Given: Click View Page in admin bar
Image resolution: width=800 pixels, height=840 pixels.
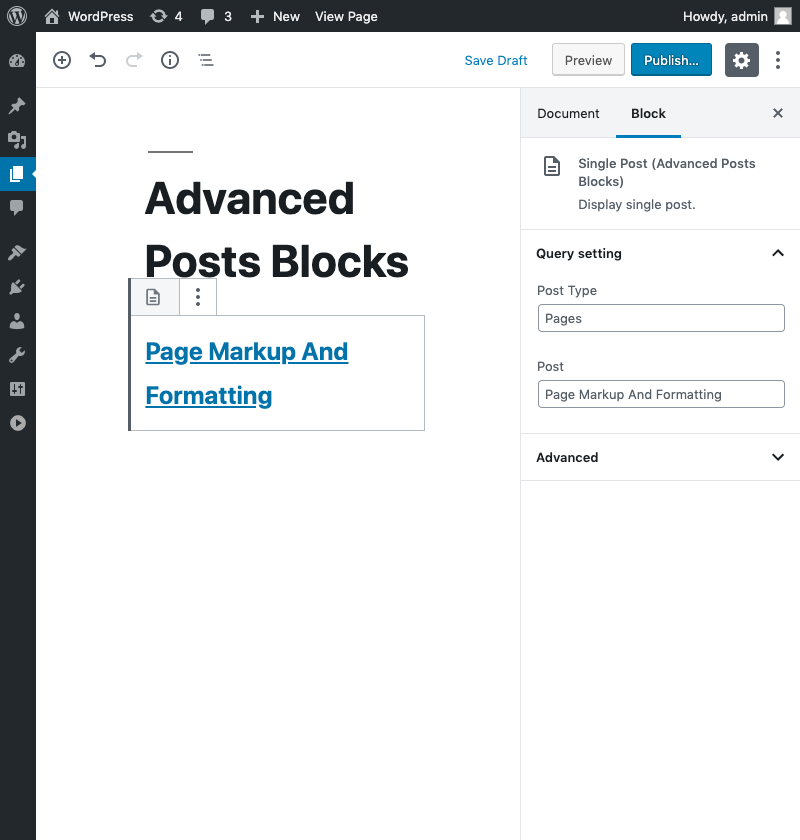Looking at the screenshot, I should (346, 16).
